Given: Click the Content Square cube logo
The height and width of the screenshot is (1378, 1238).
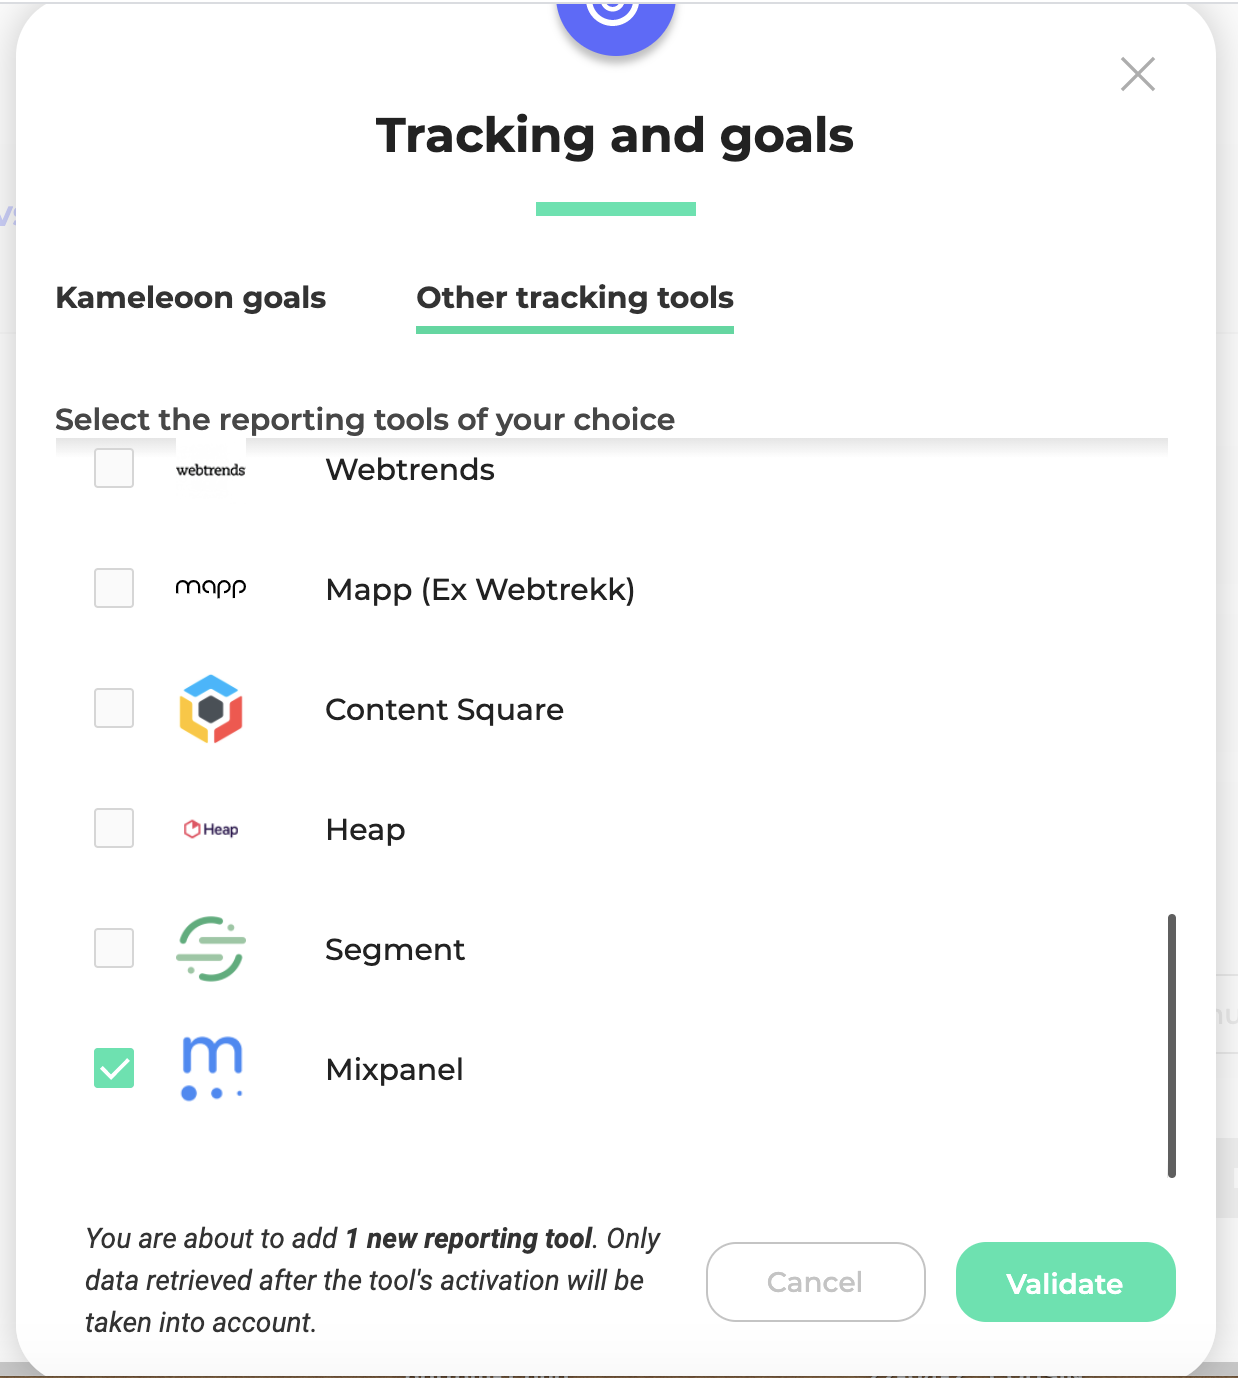Looking at the screenshot, I should coord(211,709).
